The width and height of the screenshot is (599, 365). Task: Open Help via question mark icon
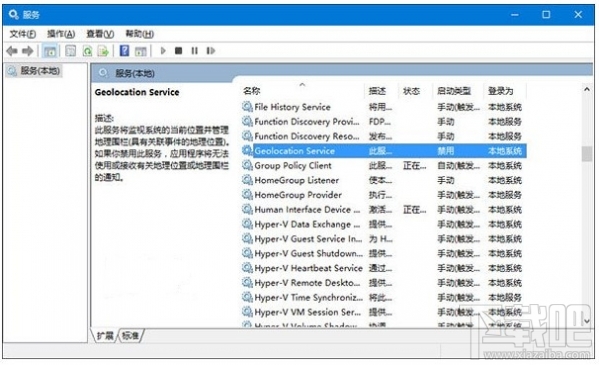click(125, 50)
